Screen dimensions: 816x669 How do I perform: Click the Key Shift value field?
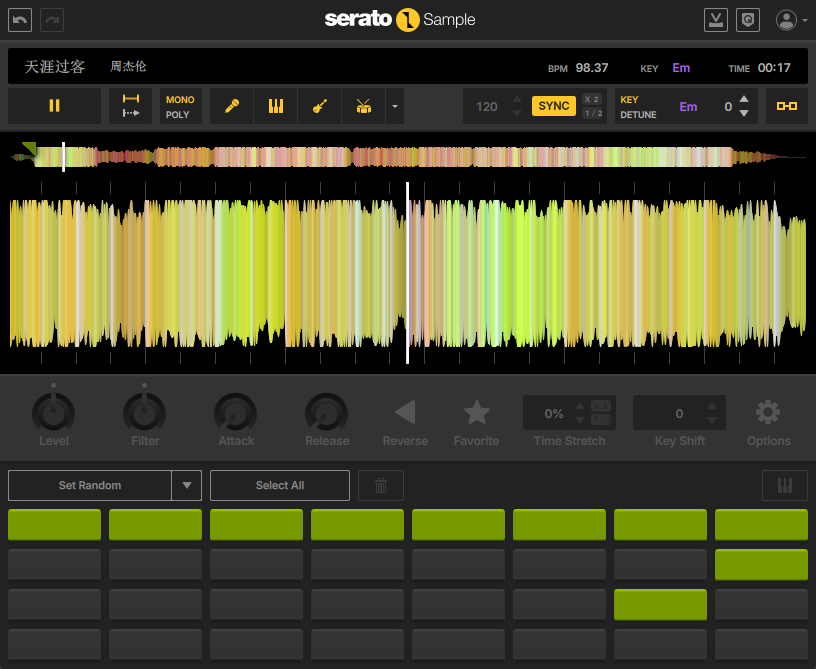[x=679, y=414]
